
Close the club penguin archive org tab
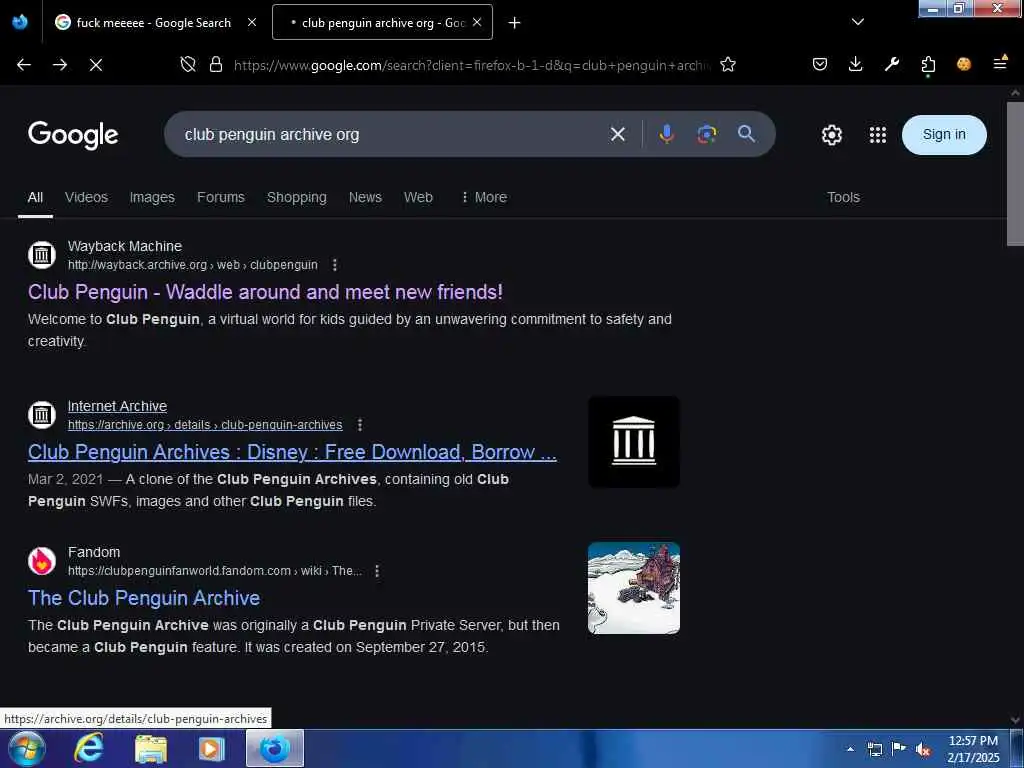[477, 22]
